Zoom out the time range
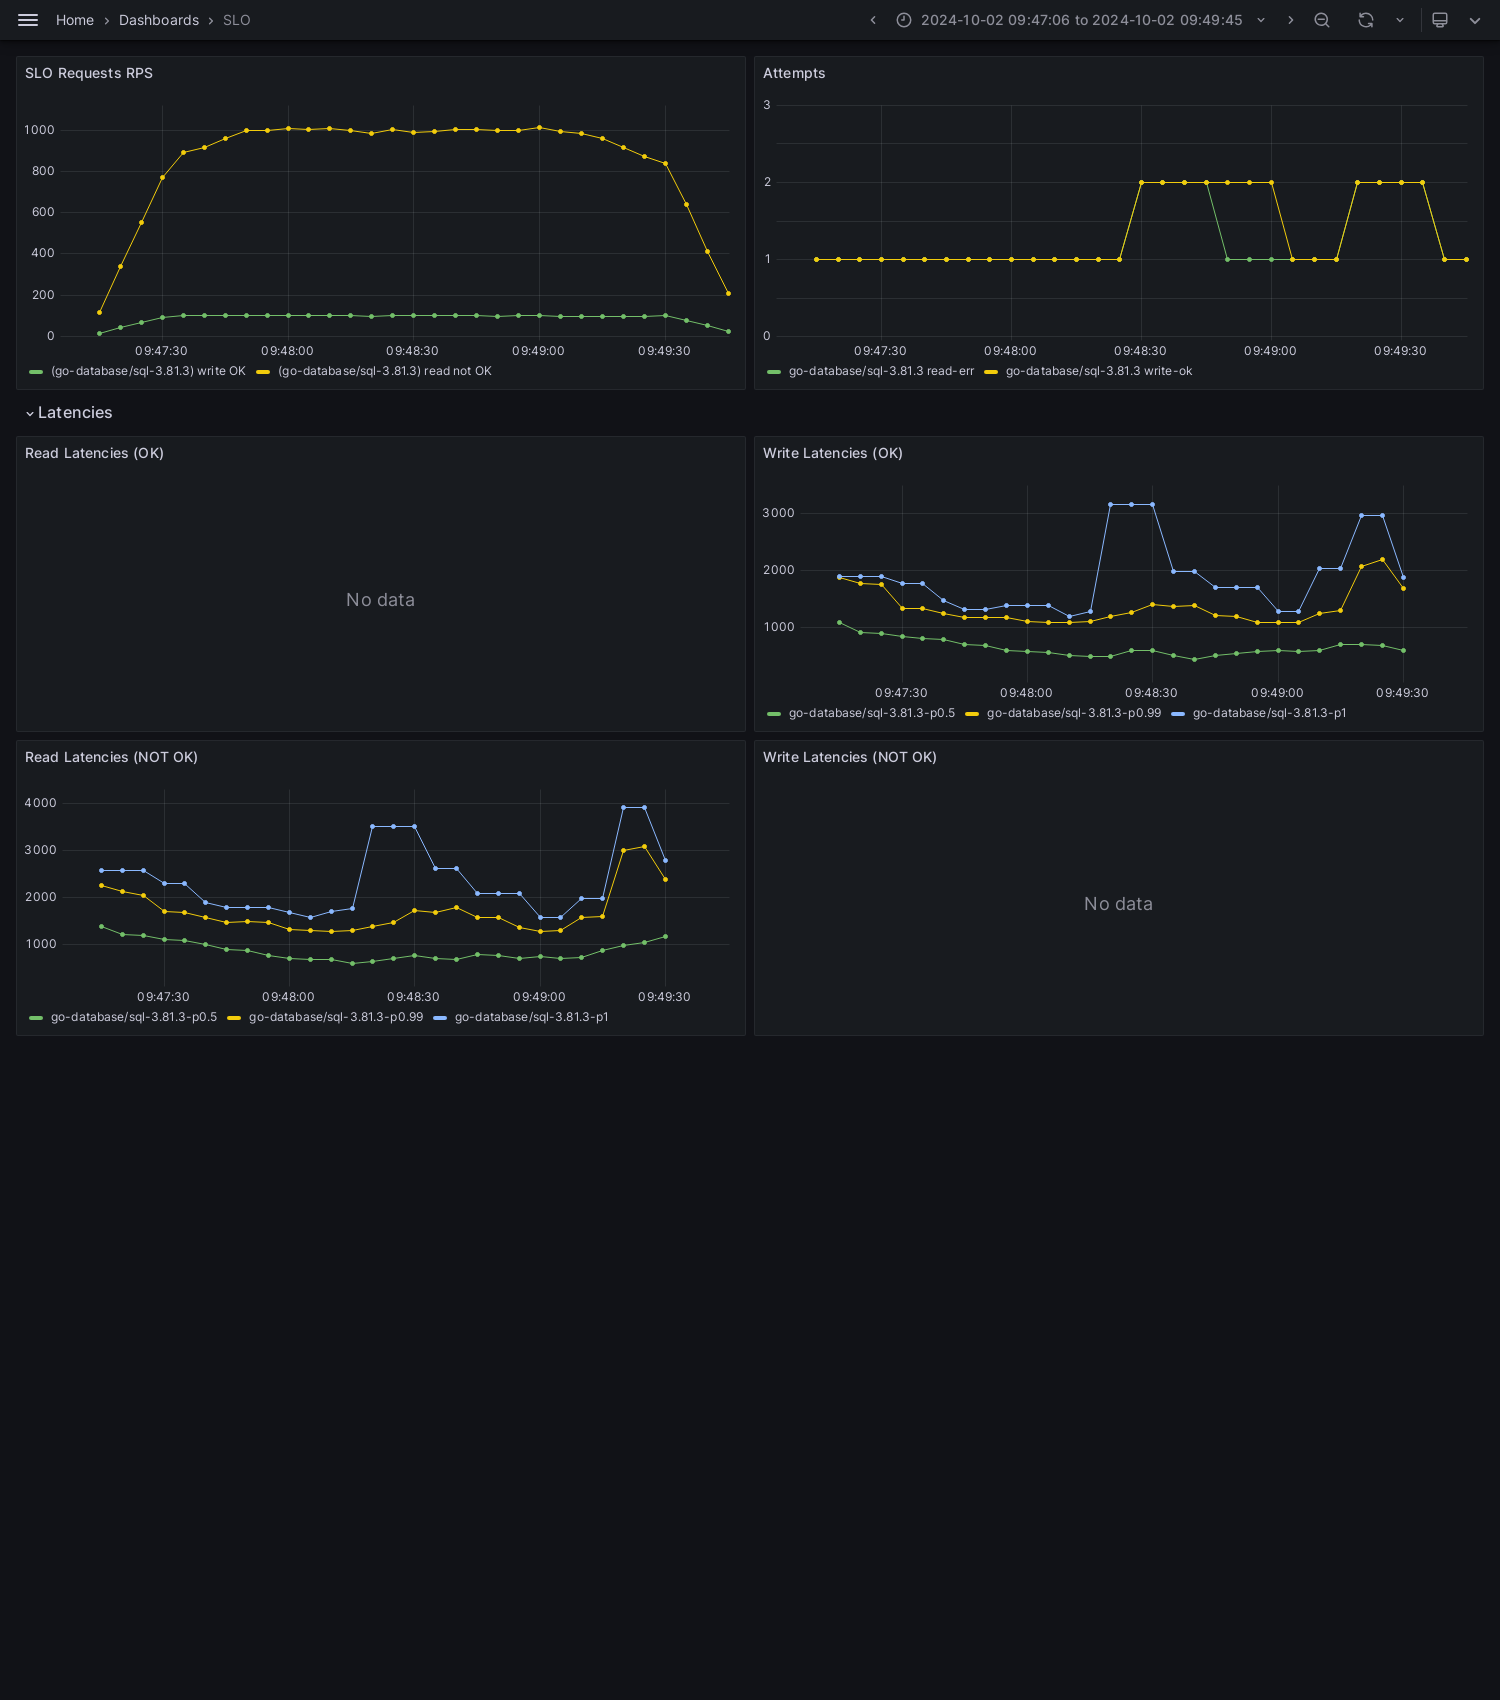Image resolution: width=1500 pixels, height=1700 pixels. pos(1322,20)
